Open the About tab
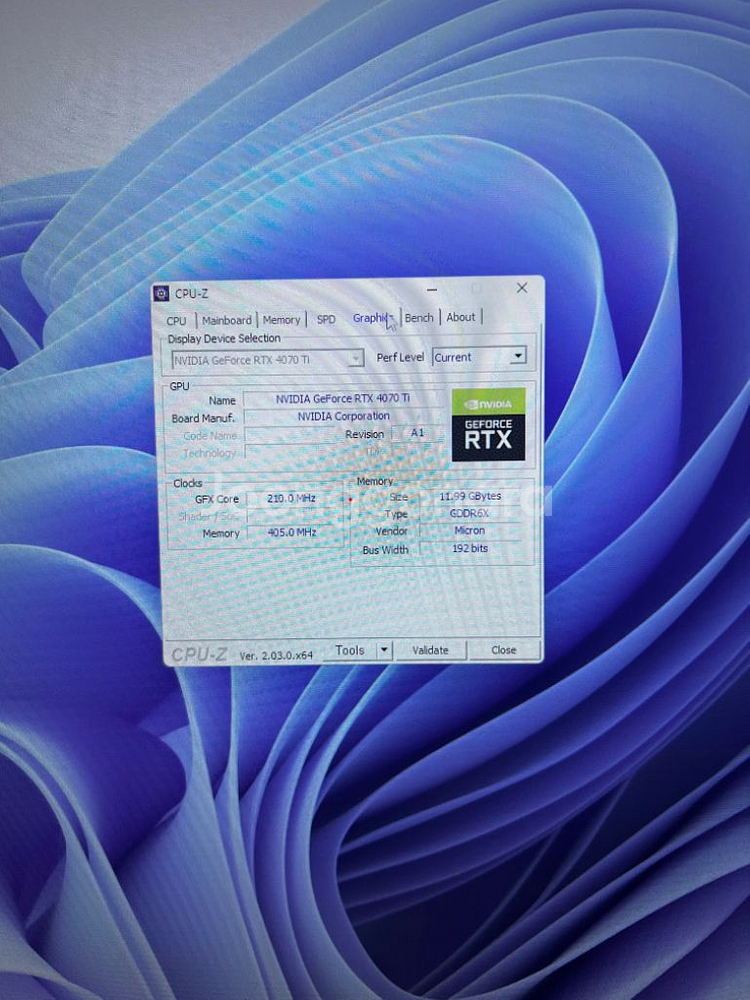Screen dimensions: 750x1000 [460, 317]
